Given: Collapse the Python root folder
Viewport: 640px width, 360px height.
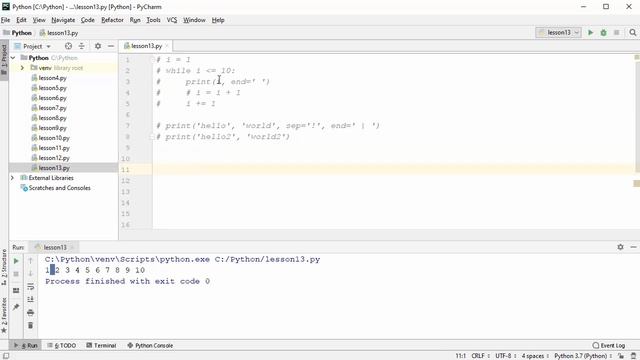Looking at the screenshot, I should point(13,58).
